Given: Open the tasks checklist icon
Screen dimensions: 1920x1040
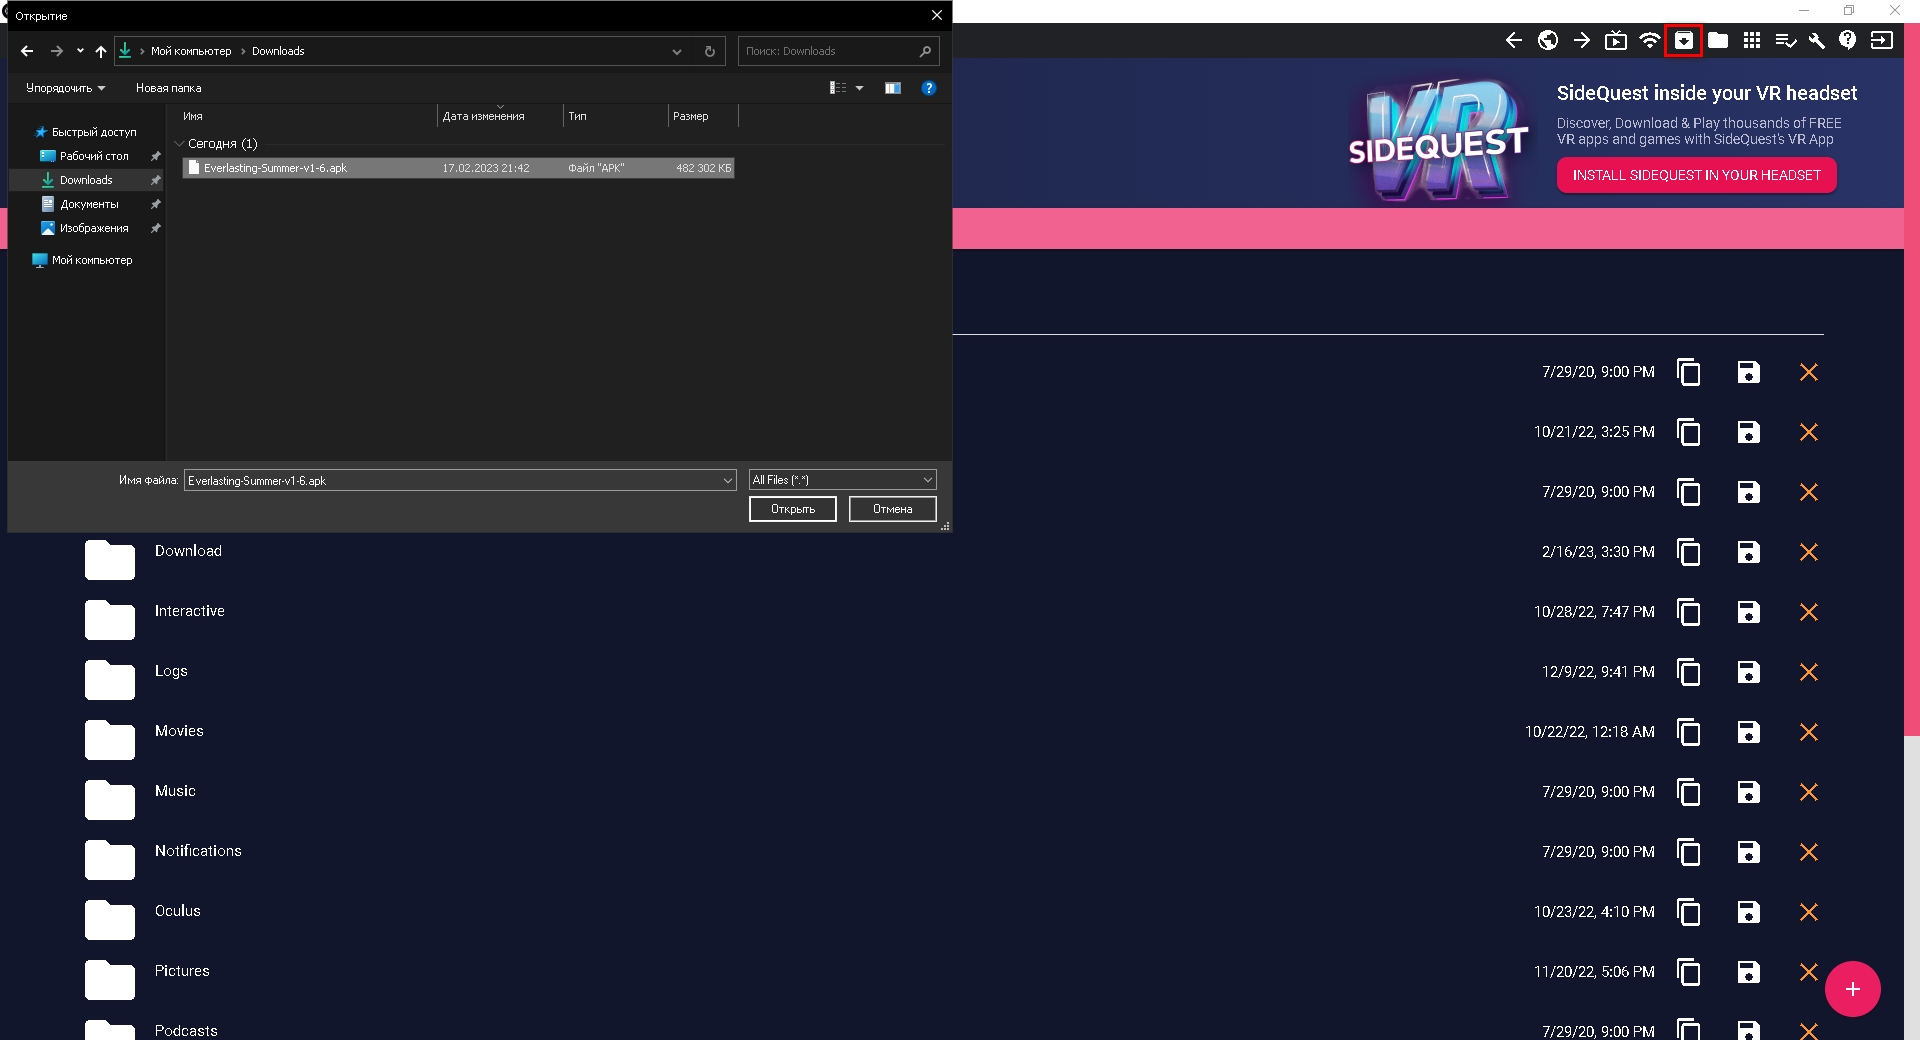Looking at the screenshot, I should click(x=1785, y=40).
